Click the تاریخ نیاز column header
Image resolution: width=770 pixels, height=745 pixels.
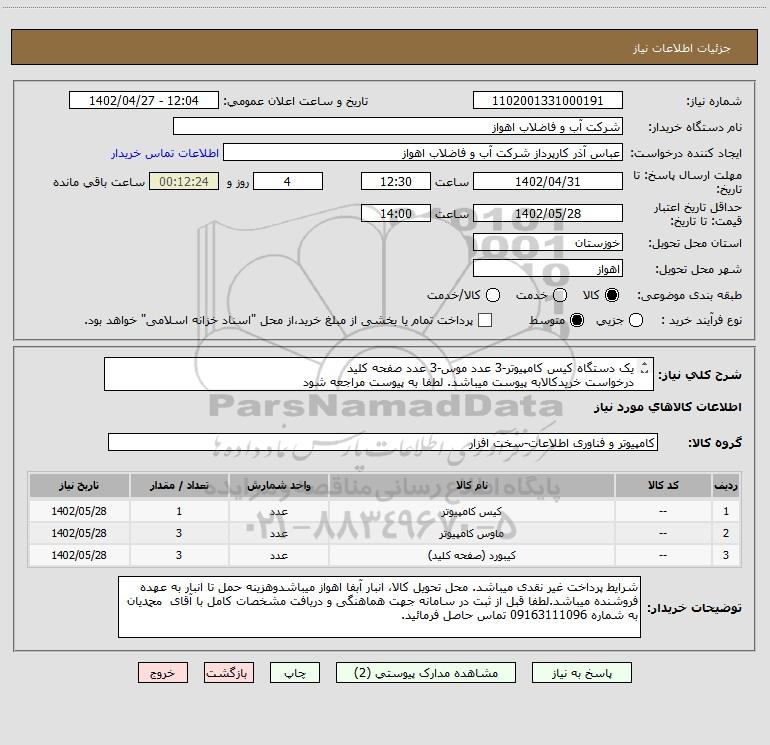pyautogui.click(x=79, y=486)
